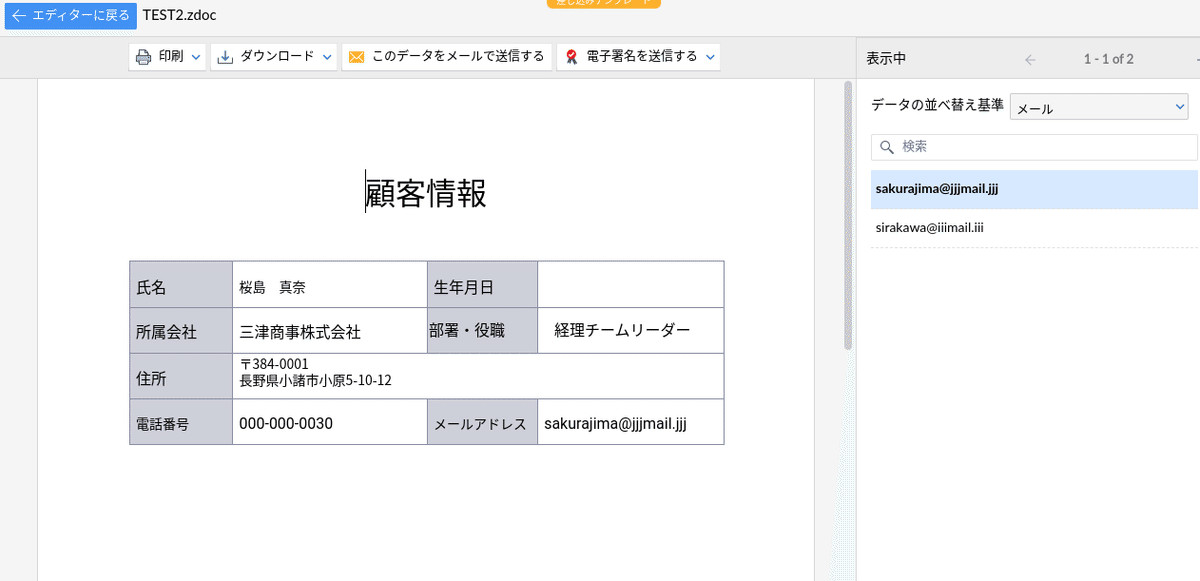
Task: Open the 電子署名を送信する dropdown chevron
Action: tap(710, 57)
